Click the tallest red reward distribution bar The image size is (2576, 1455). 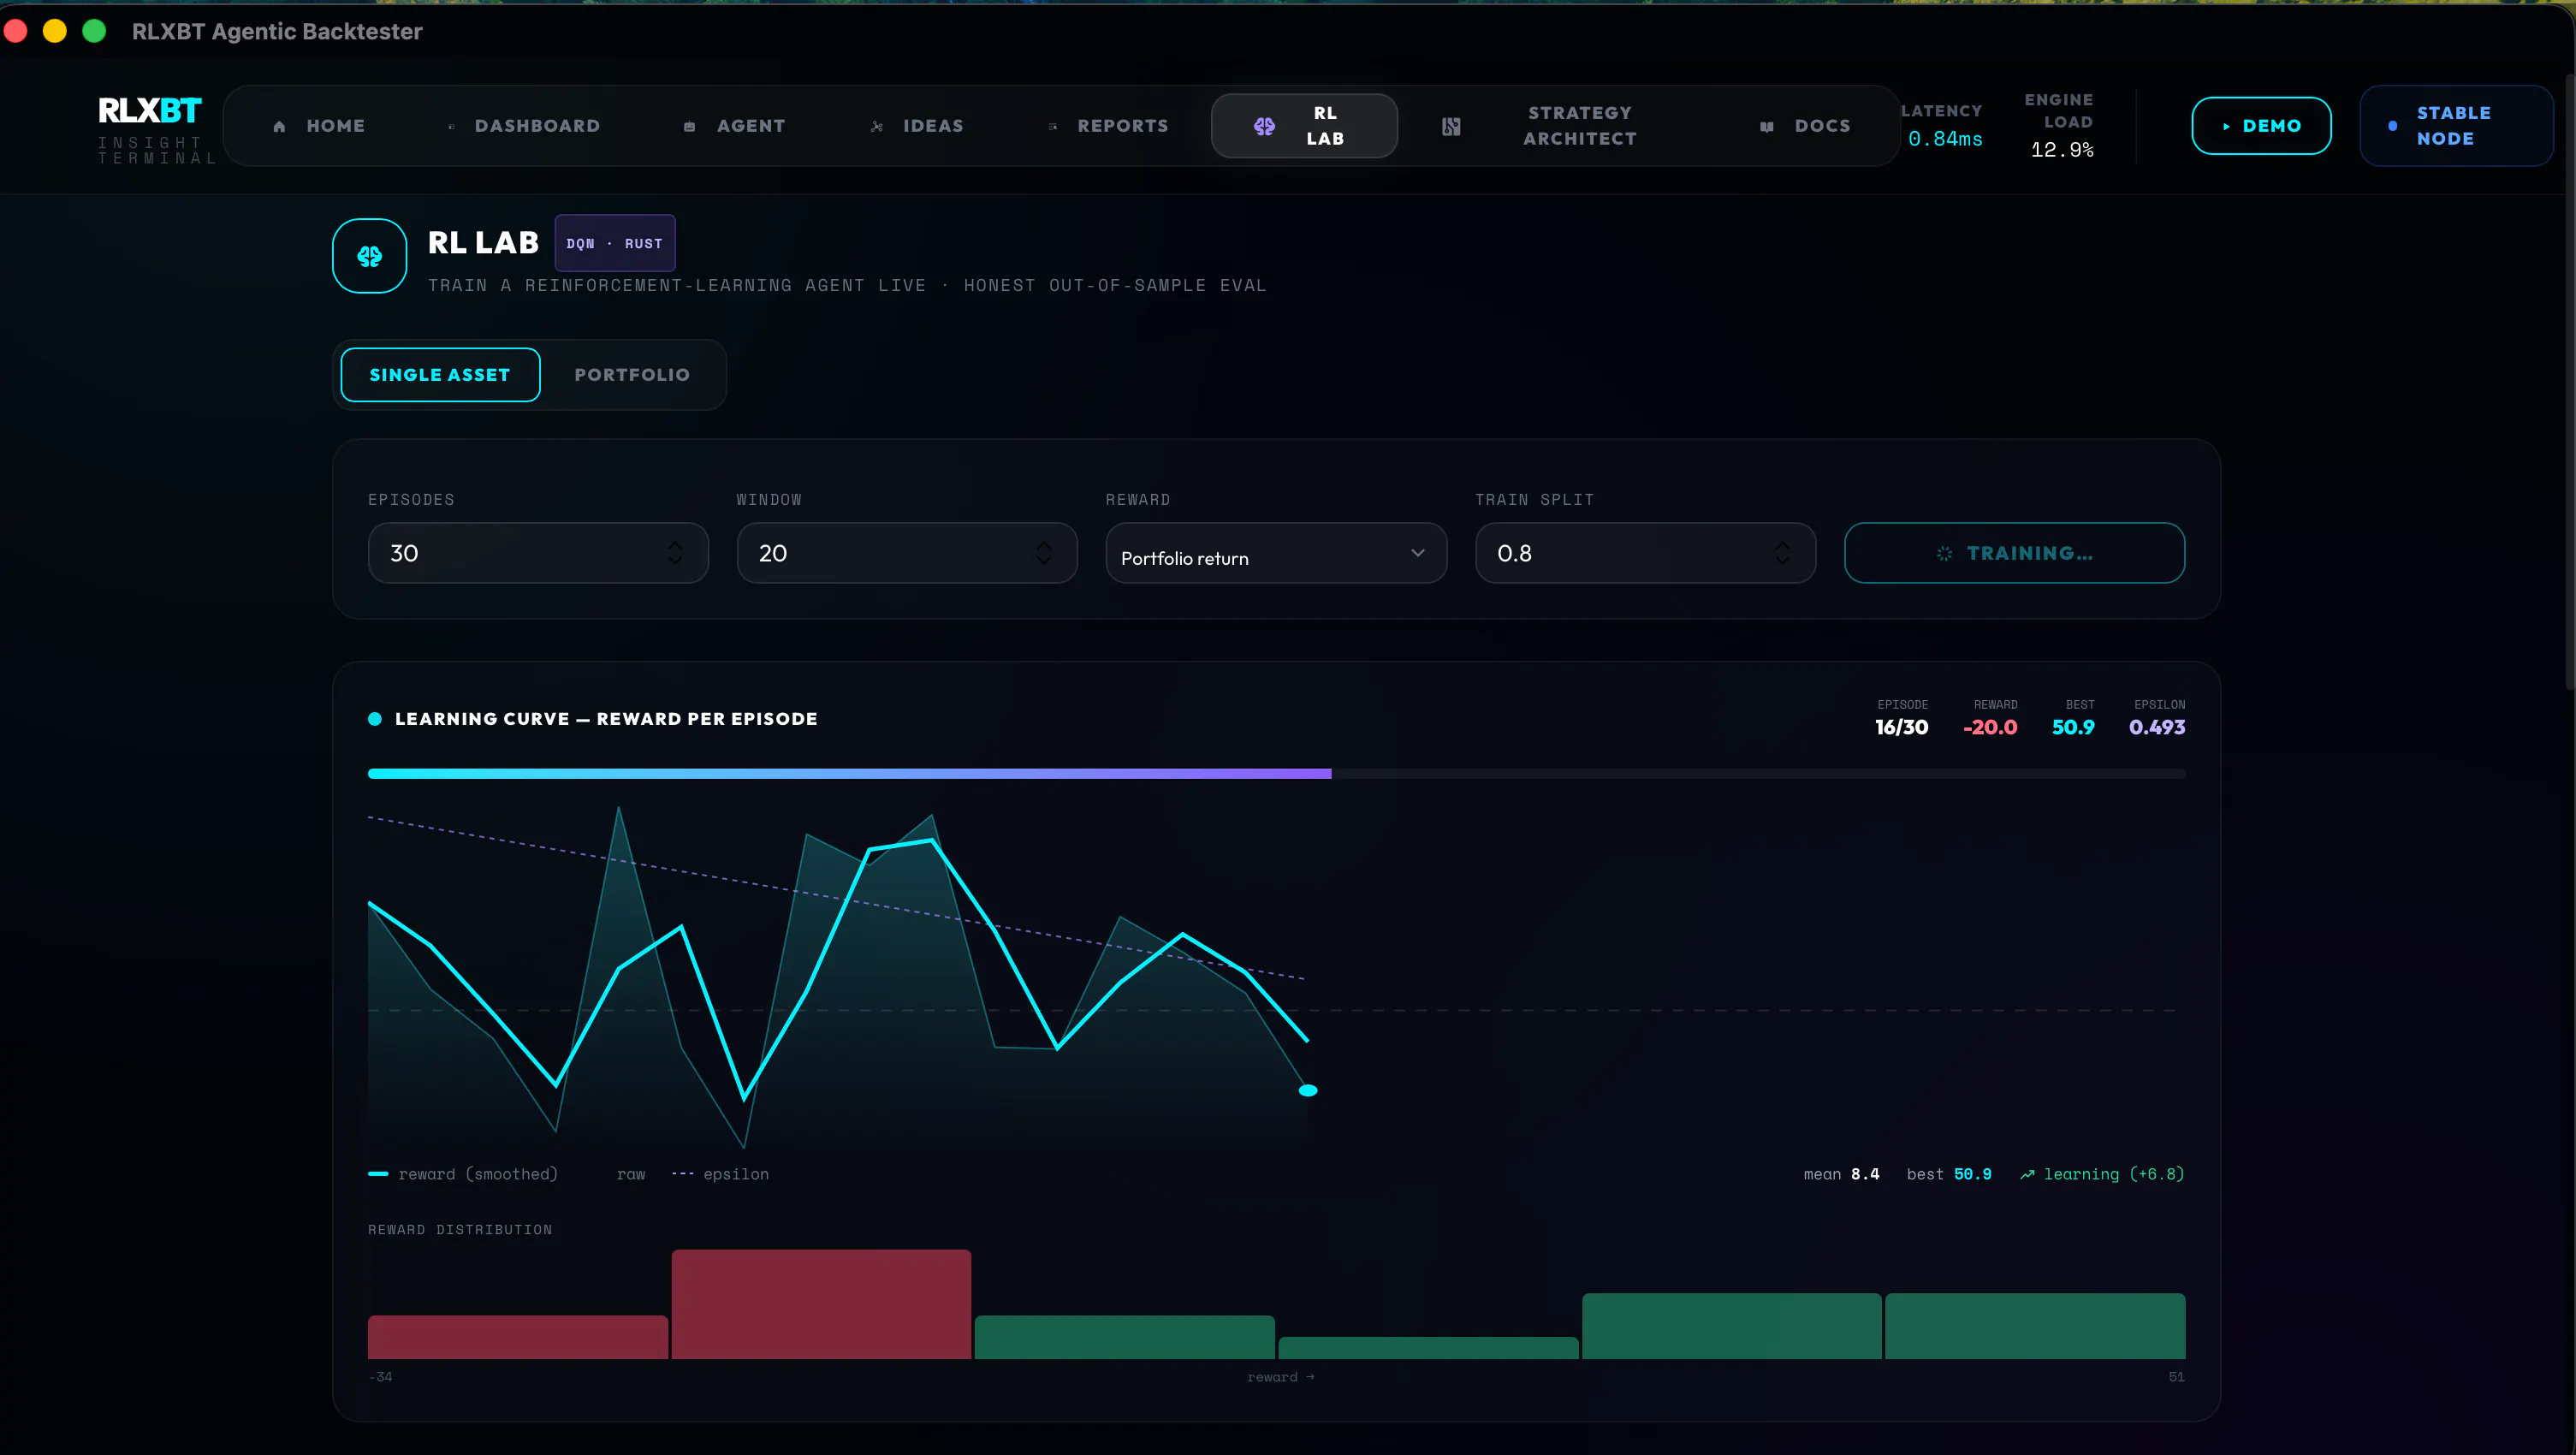tap(821, 1304)
